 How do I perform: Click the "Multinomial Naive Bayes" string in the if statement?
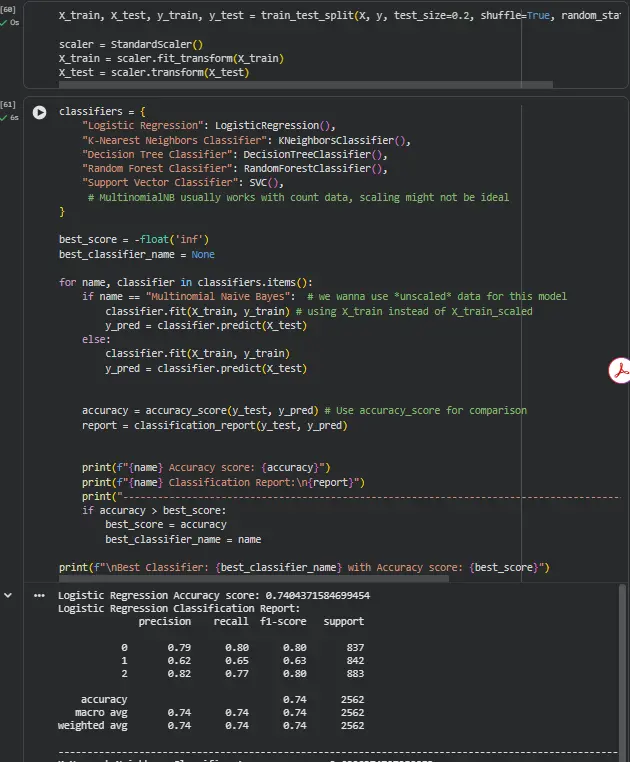click(217, 296)
